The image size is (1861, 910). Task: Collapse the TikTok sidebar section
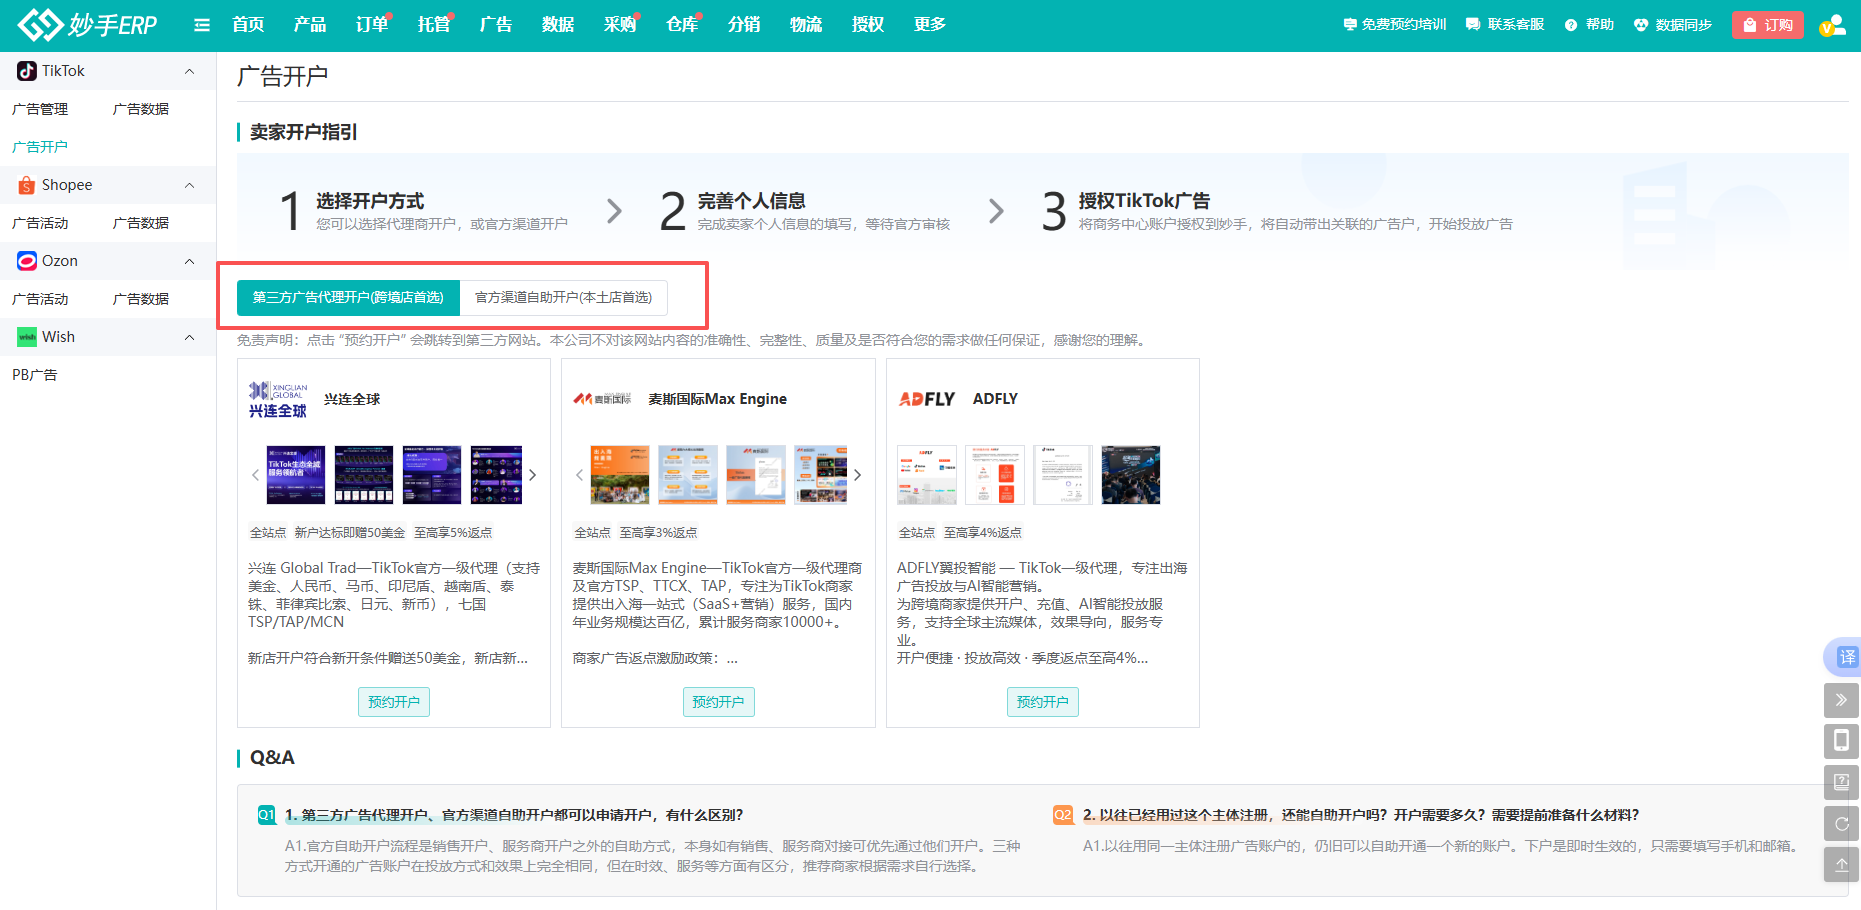point(189,70)
